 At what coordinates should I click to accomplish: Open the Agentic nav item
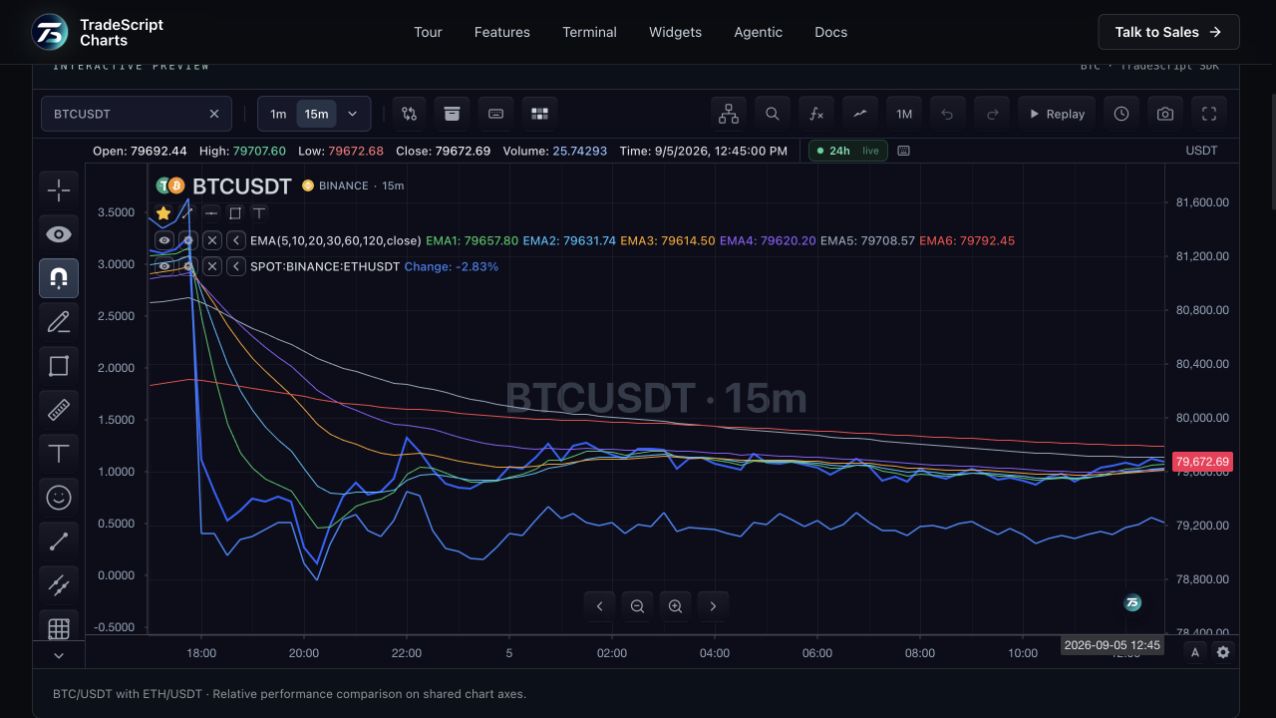(758, 32)
